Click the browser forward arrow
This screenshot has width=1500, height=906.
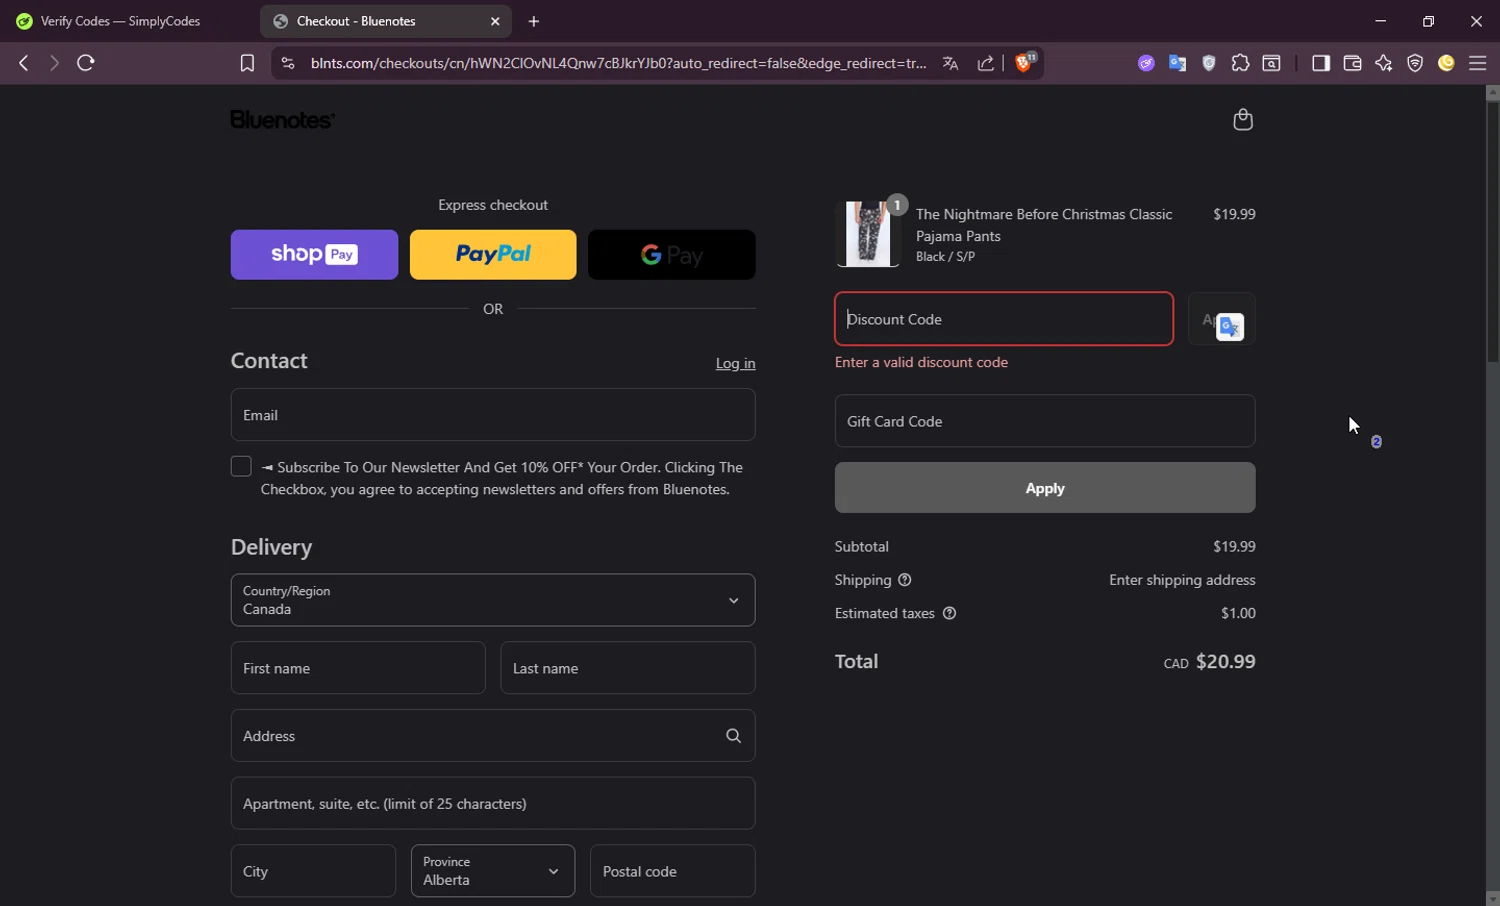(54, 63)
